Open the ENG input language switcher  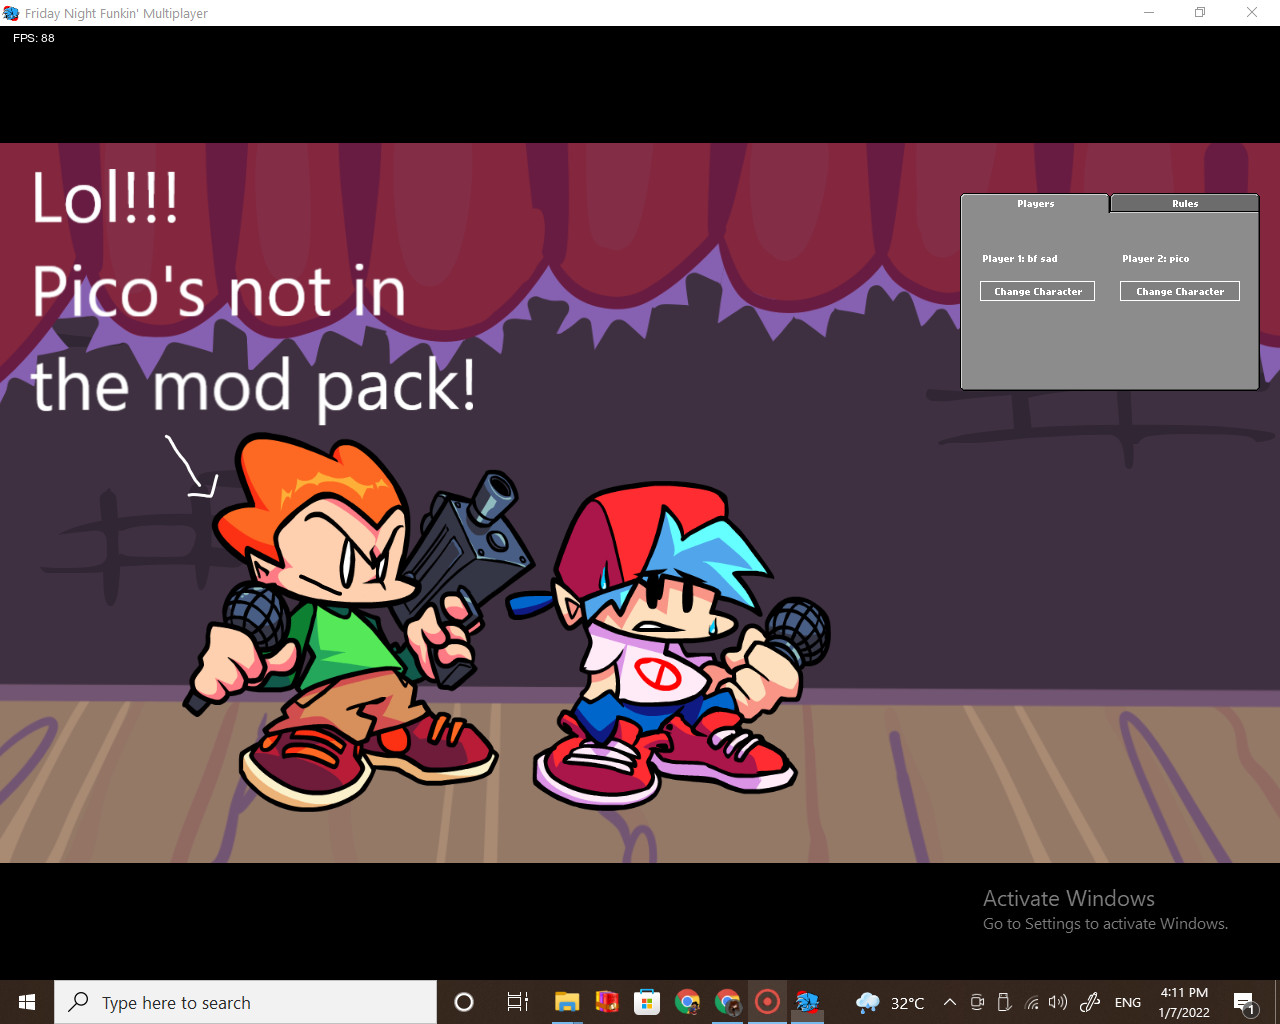[x=1127, y=1002]
